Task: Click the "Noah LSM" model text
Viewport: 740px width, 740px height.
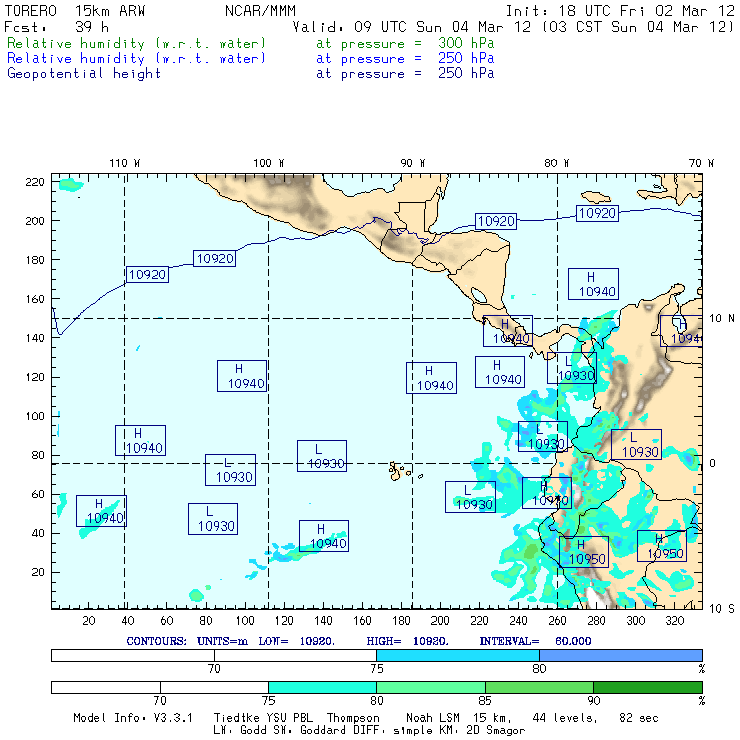Action: 433,718
